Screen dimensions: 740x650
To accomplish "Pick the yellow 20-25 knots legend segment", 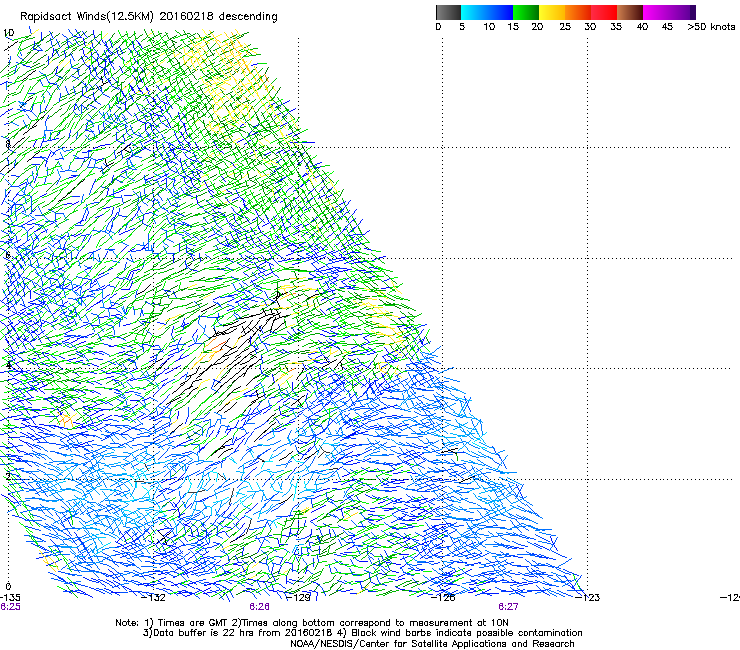I will pos(552,12).
